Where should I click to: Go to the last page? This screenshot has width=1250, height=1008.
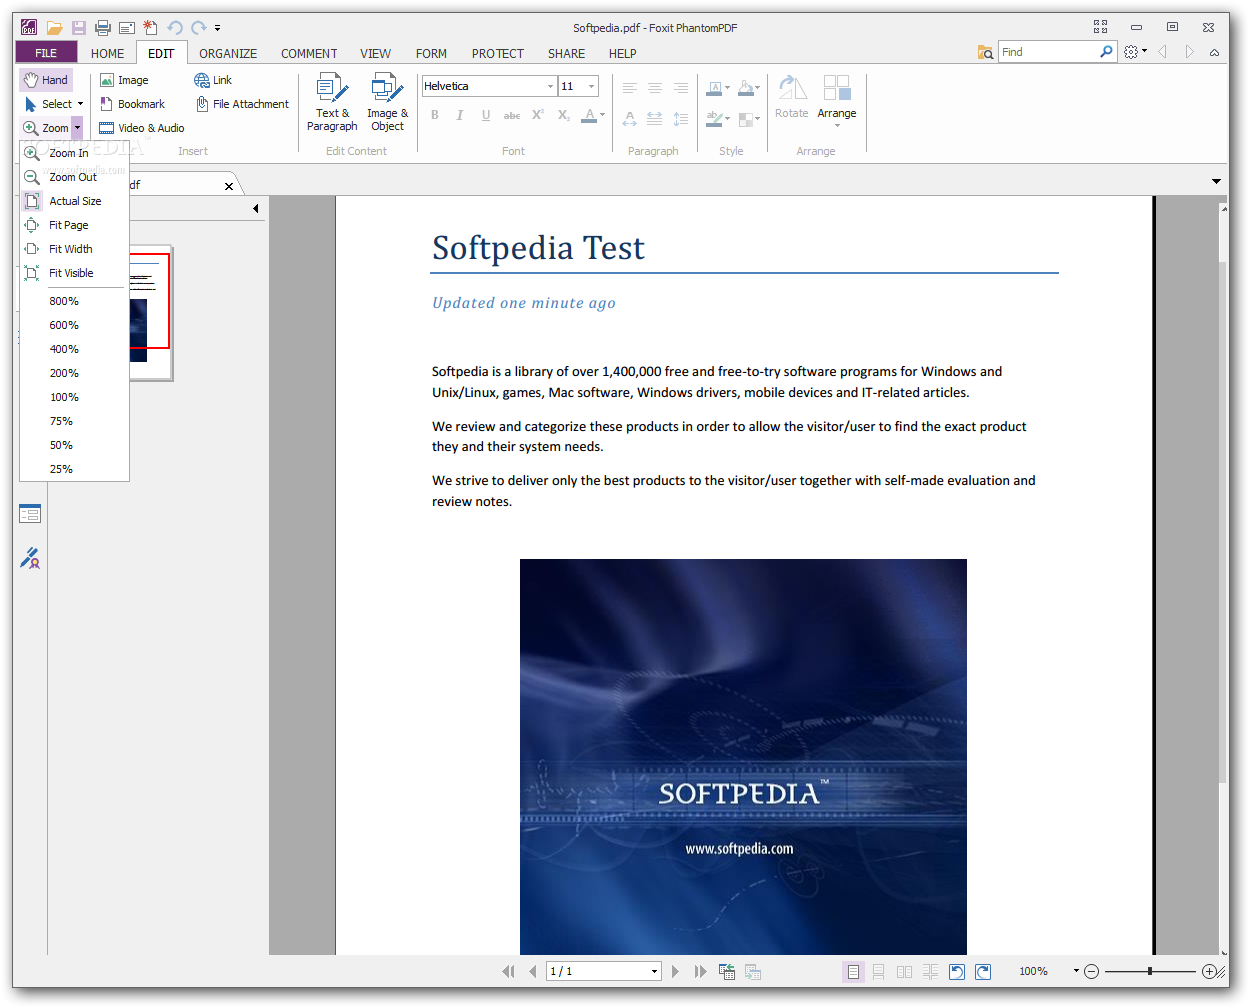(700, 971)
